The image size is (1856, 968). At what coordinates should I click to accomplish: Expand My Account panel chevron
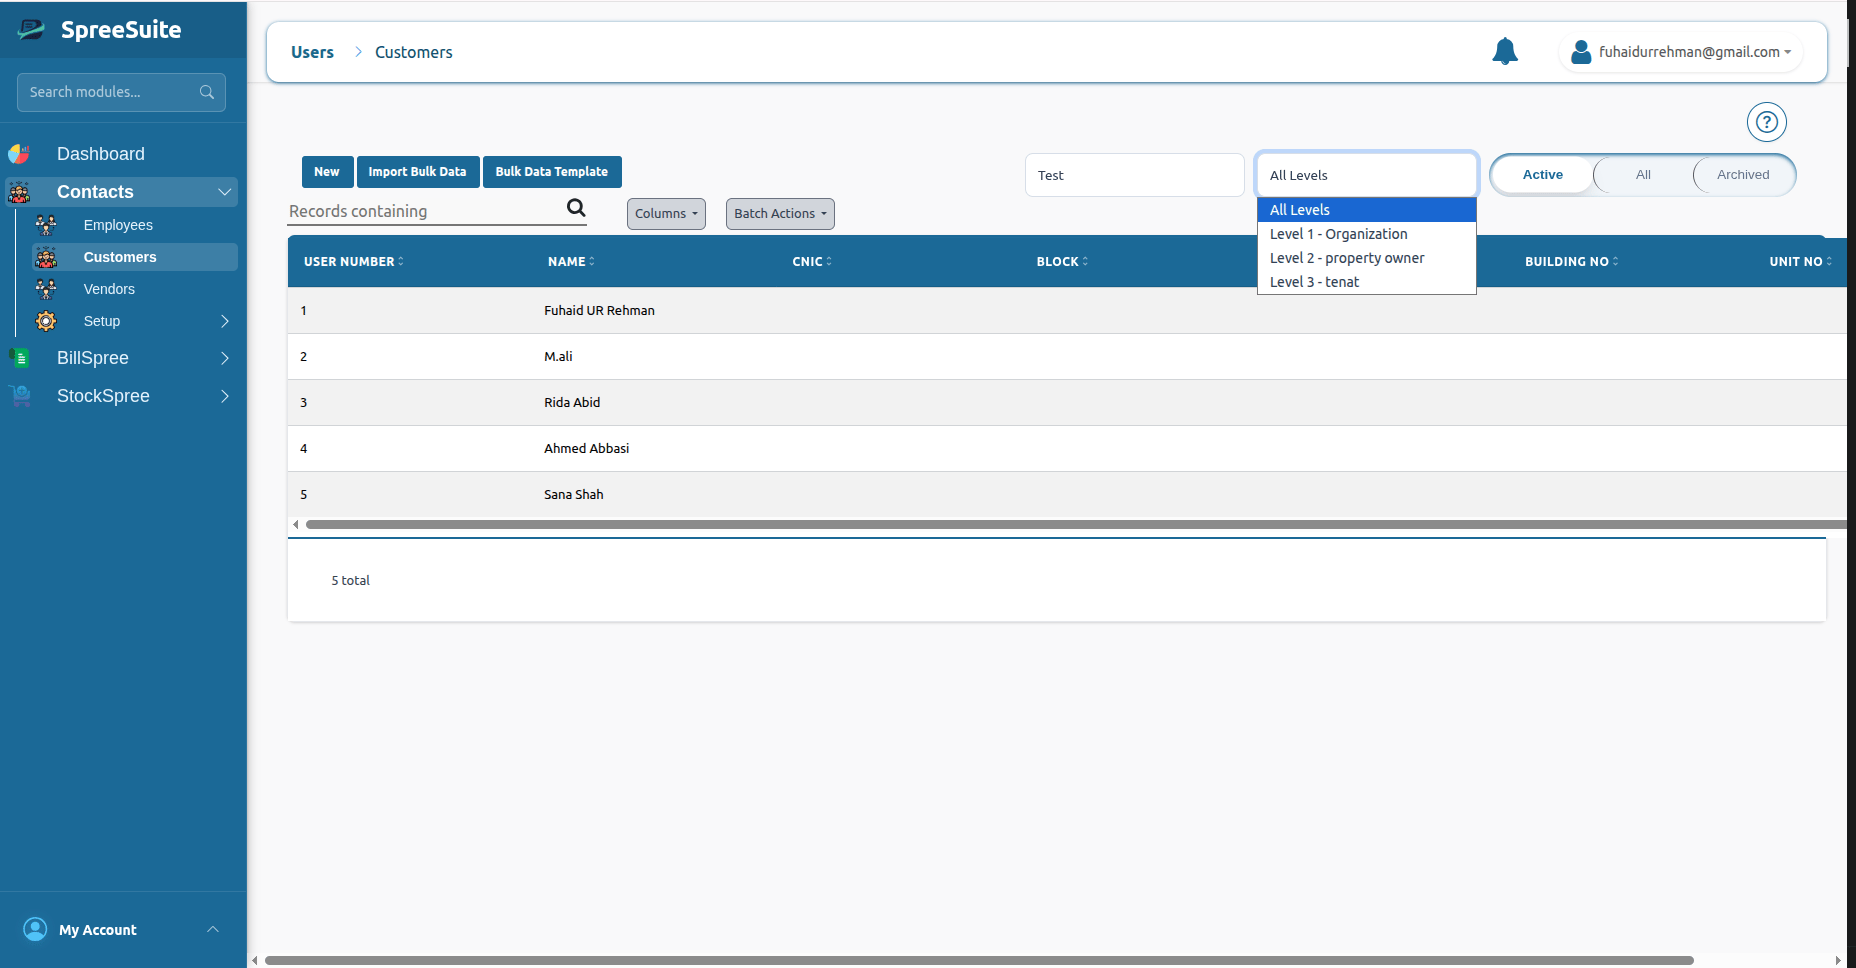pos(213,930)
